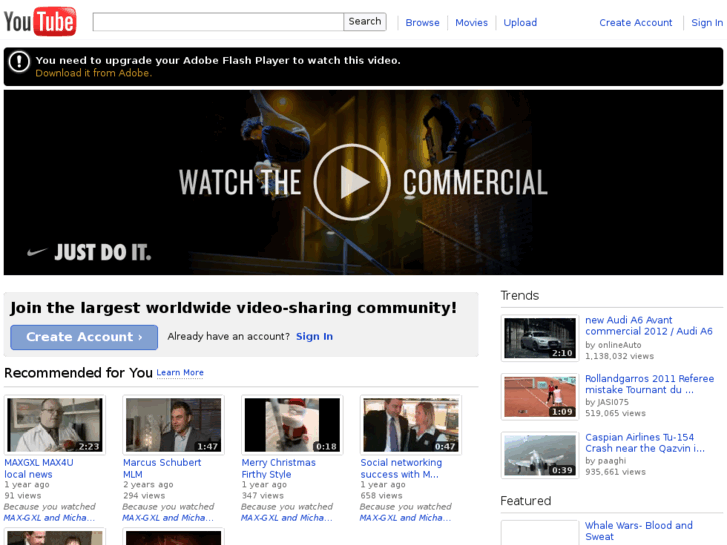Click Create Account in top header
This screenshot has height=545, width=727.
pyautogui.click(x=636, y=23)
